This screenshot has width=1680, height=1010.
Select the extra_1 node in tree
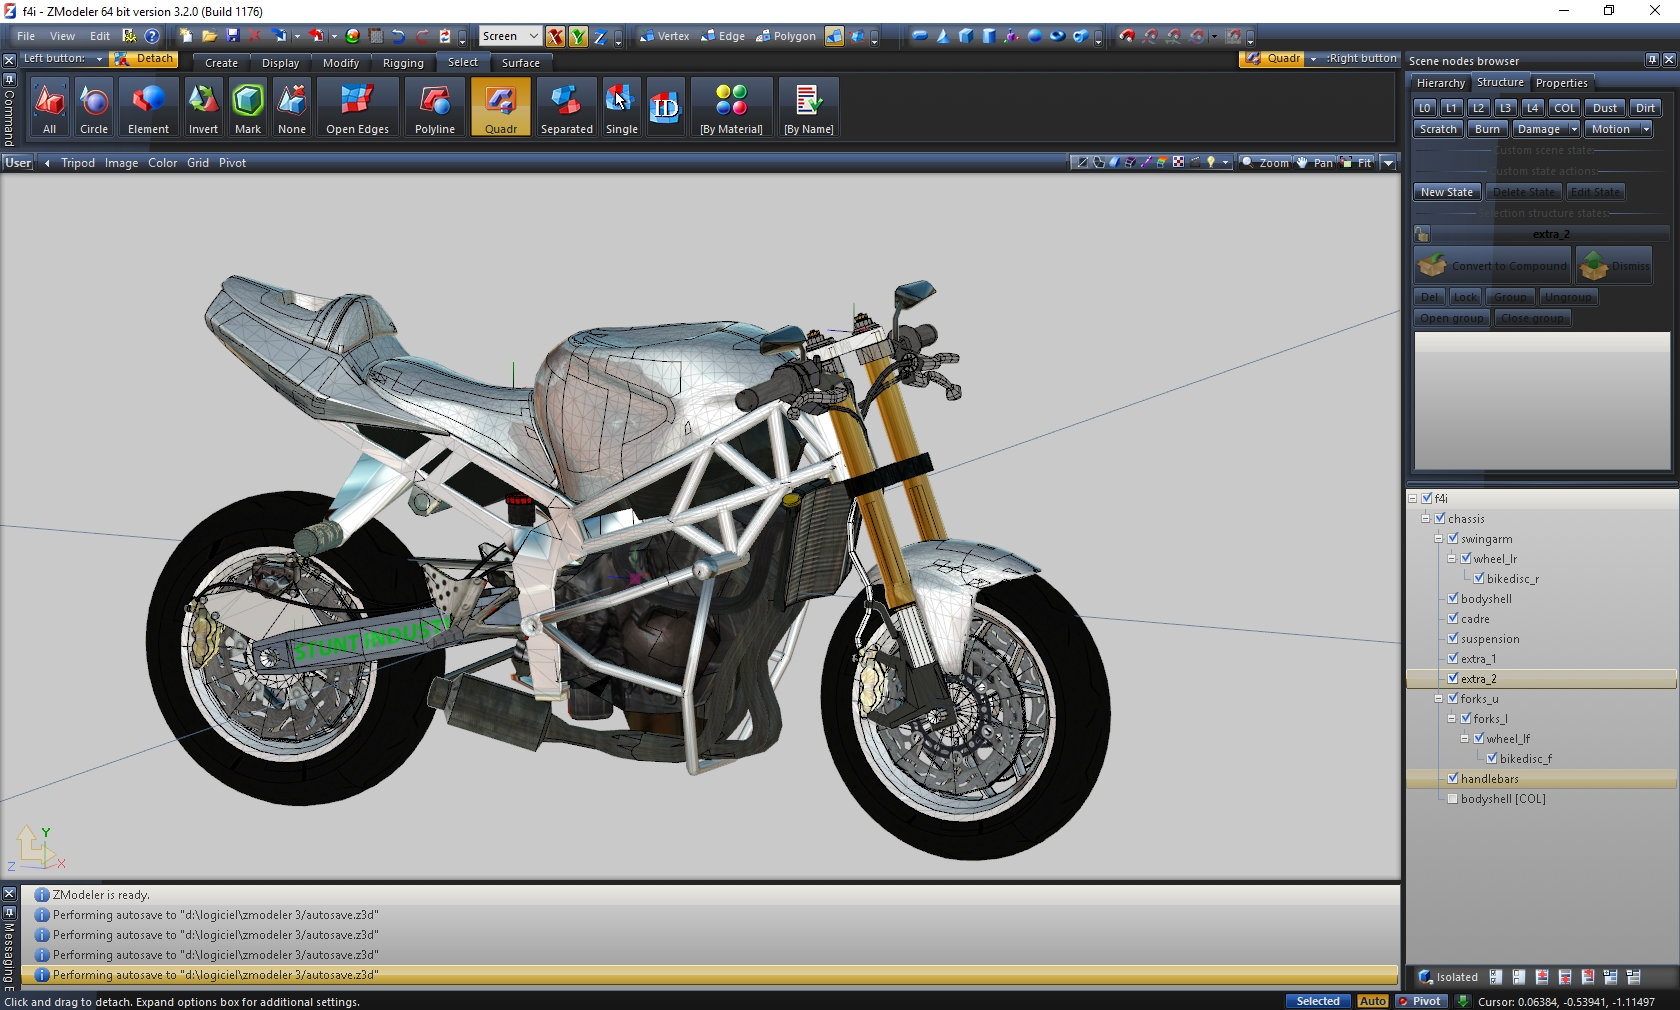tap(1478, 658)
